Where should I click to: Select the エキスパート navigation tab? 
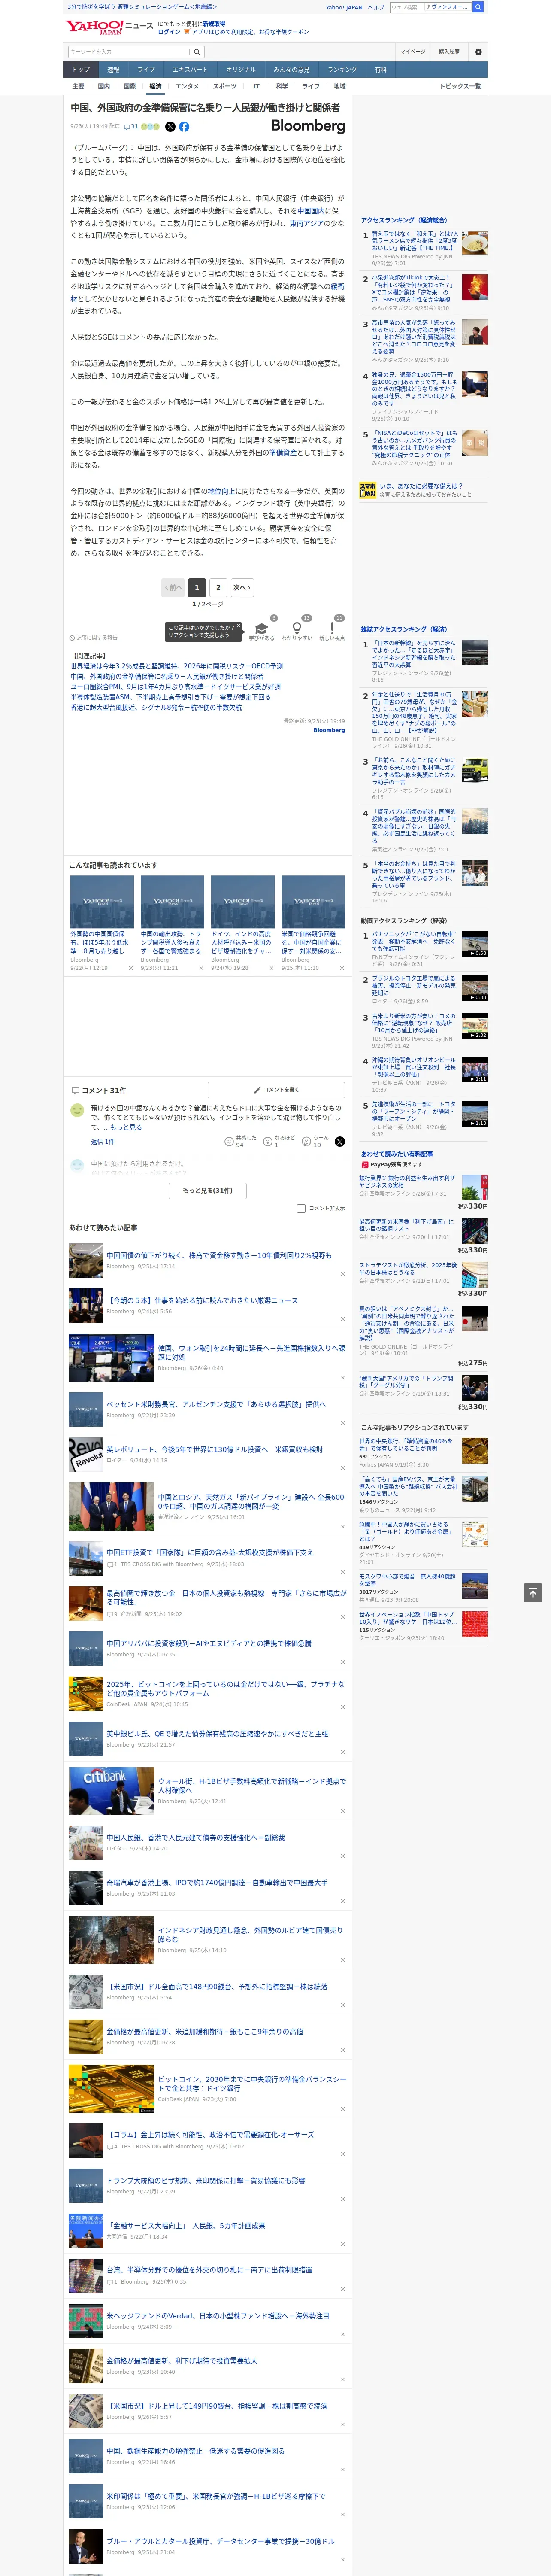[190, 70]
